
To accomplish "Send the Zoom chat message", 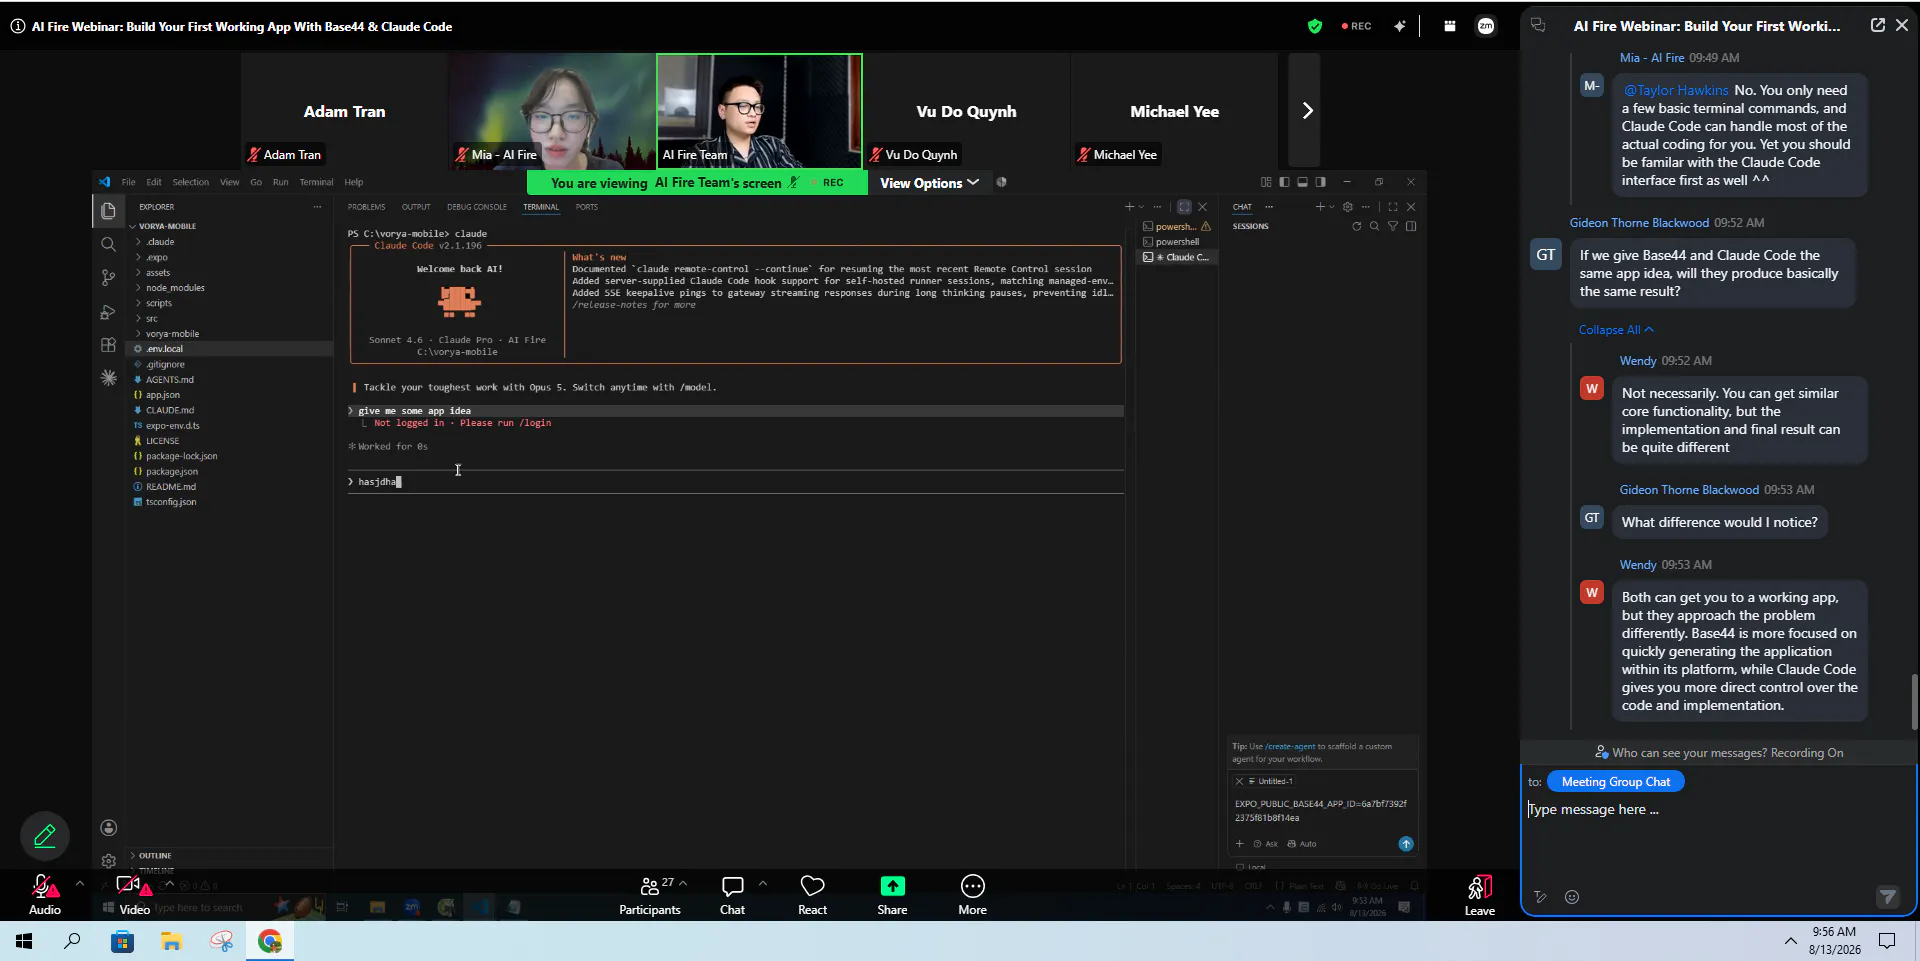I will tap(1887, 897).
